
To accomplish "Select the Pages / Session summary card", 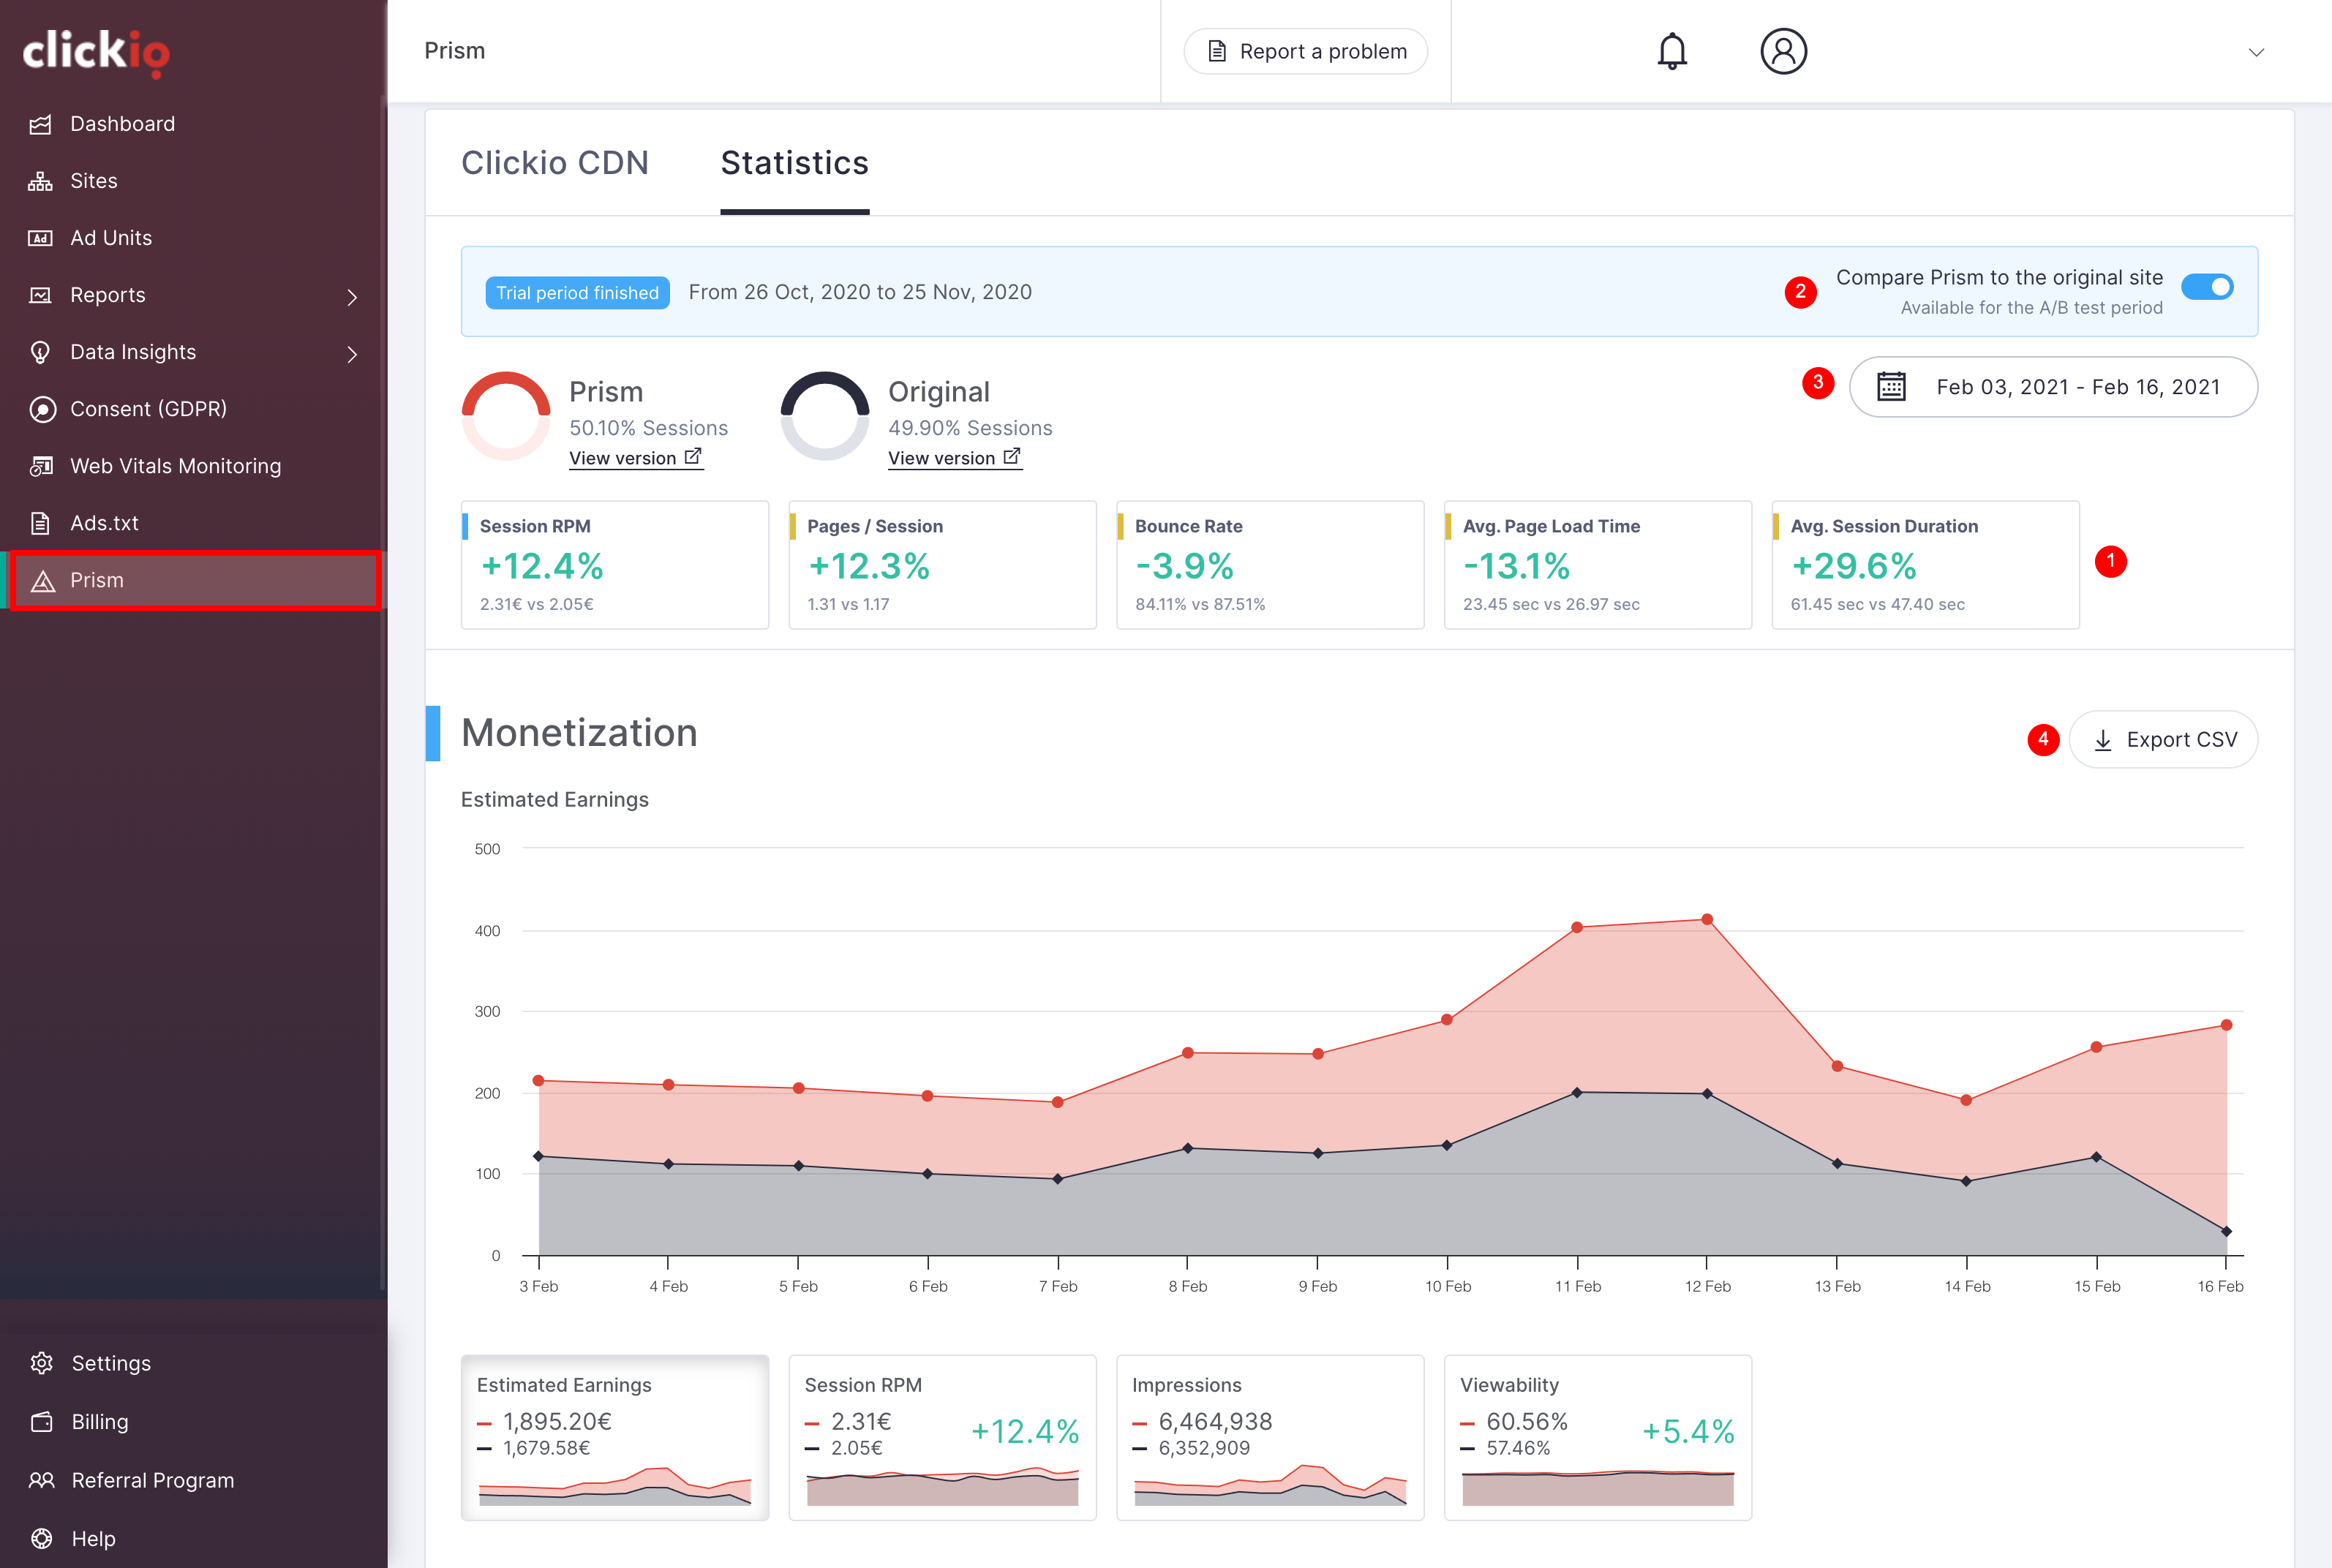I will point(943,565).
